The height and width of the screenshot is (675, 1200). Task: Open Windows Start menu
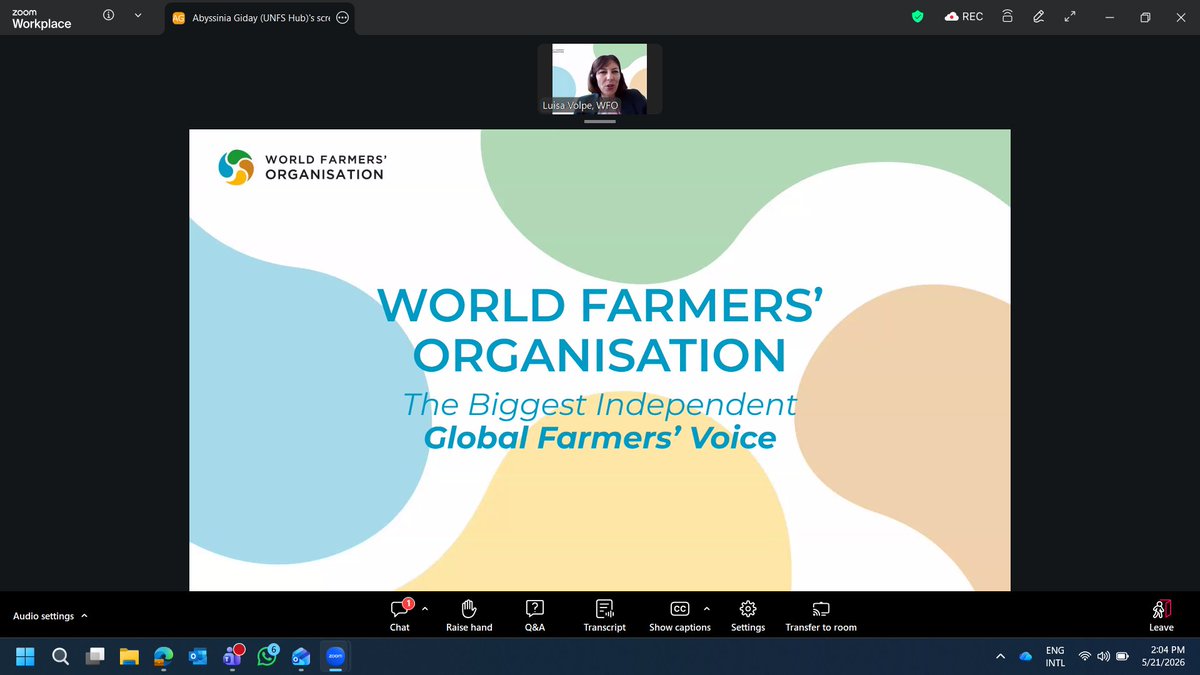click(25, 656)
